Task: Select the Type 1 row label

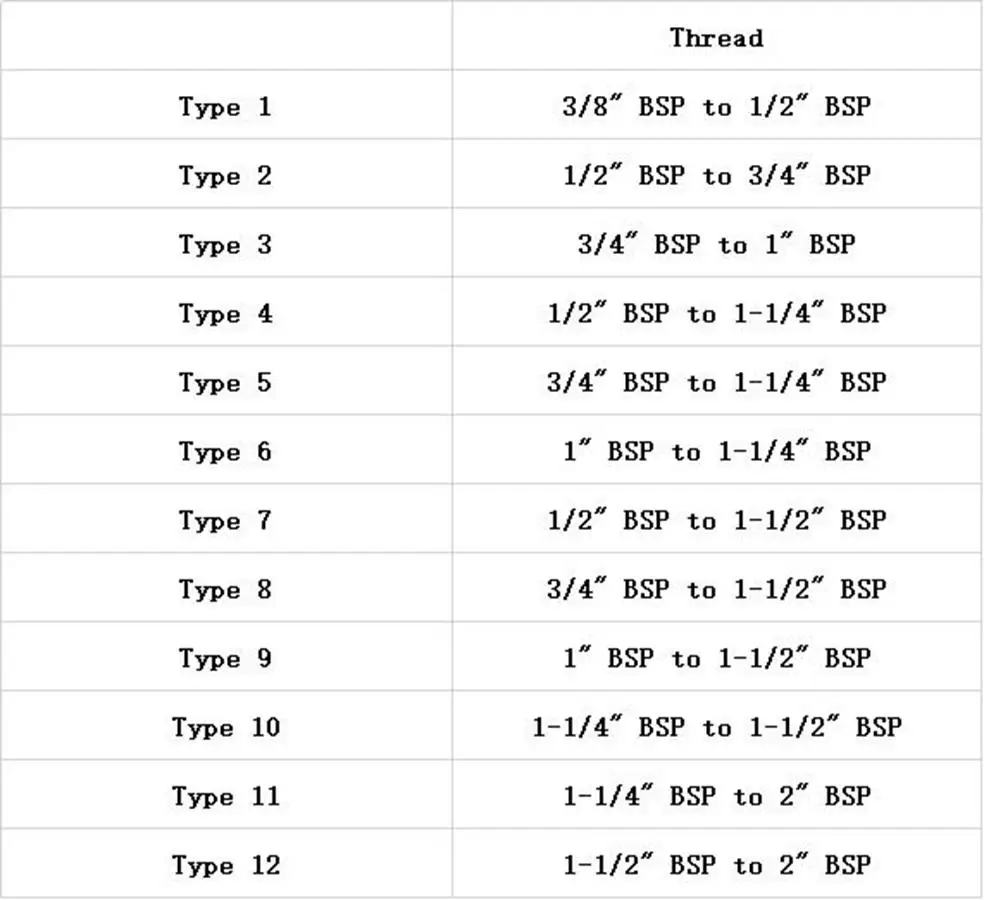Action: pos(225,107)
